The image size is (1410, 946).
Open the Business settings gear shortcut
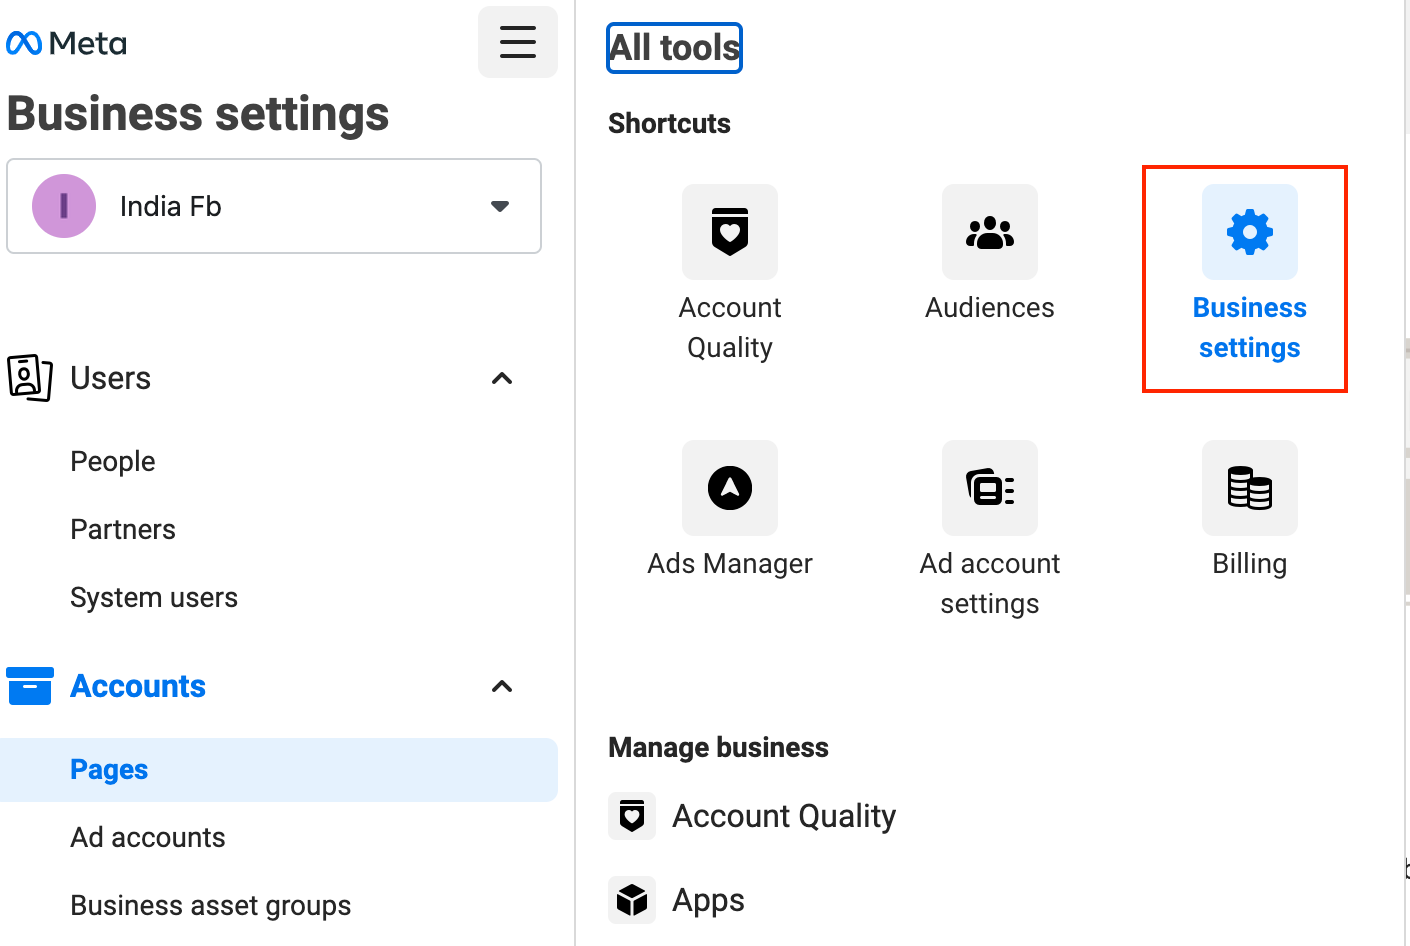coord(1250,232)
